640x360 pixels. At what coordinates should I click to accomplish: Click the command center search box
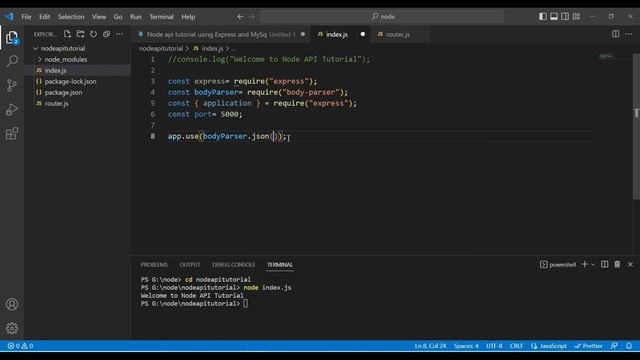[x=382, y=17]
